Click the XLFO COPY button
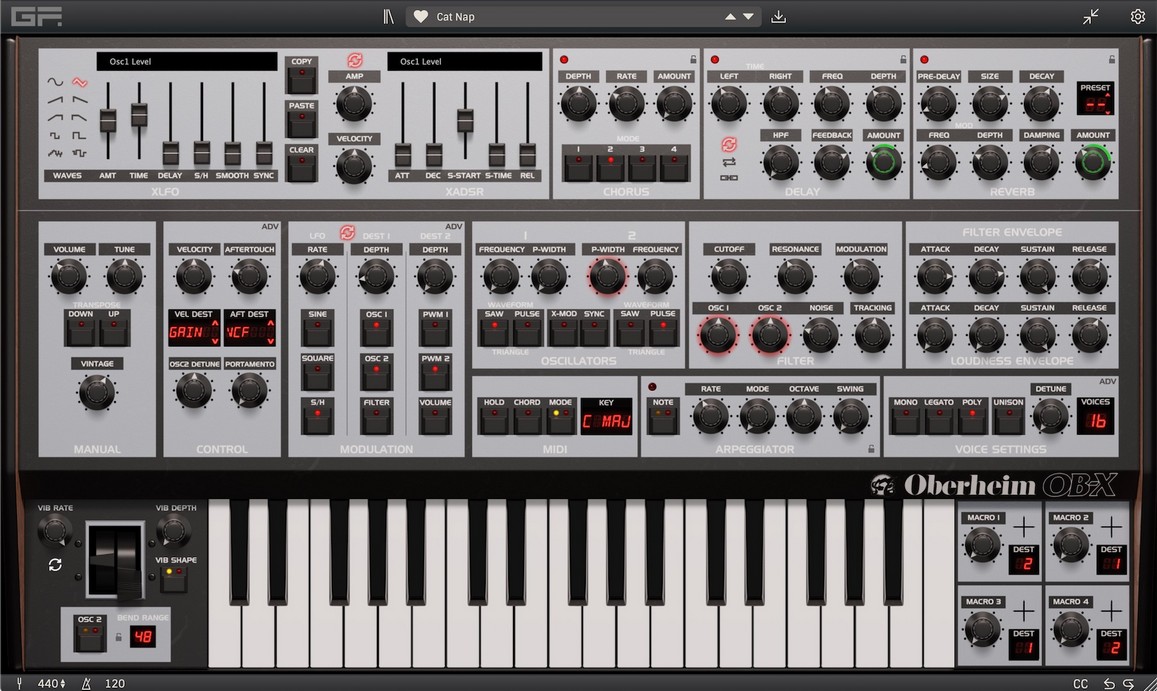 301,79
